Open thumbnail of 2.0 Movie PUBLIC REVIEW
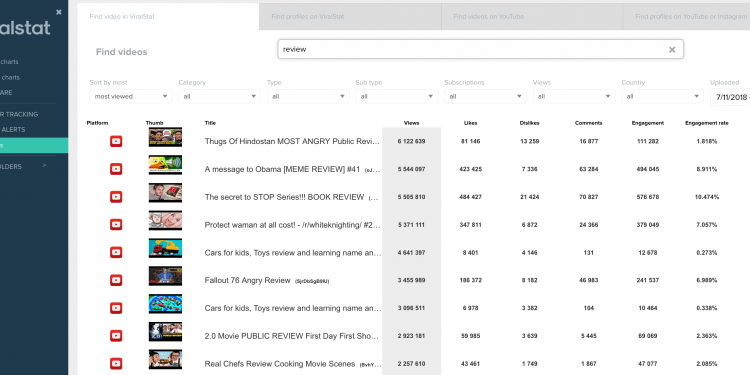Screen dimensions: 750x375 165,331
